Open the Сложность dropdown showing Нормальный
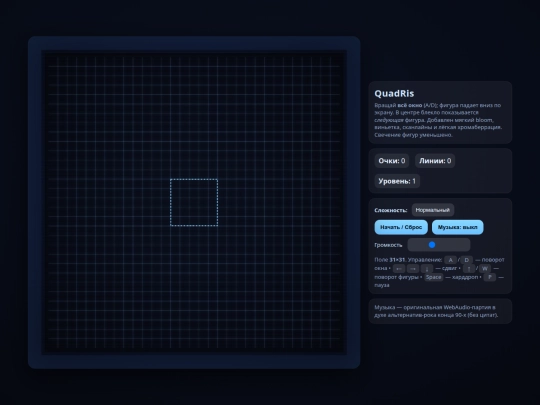This screenshot has width=540, height=405. tap(433, 210)
